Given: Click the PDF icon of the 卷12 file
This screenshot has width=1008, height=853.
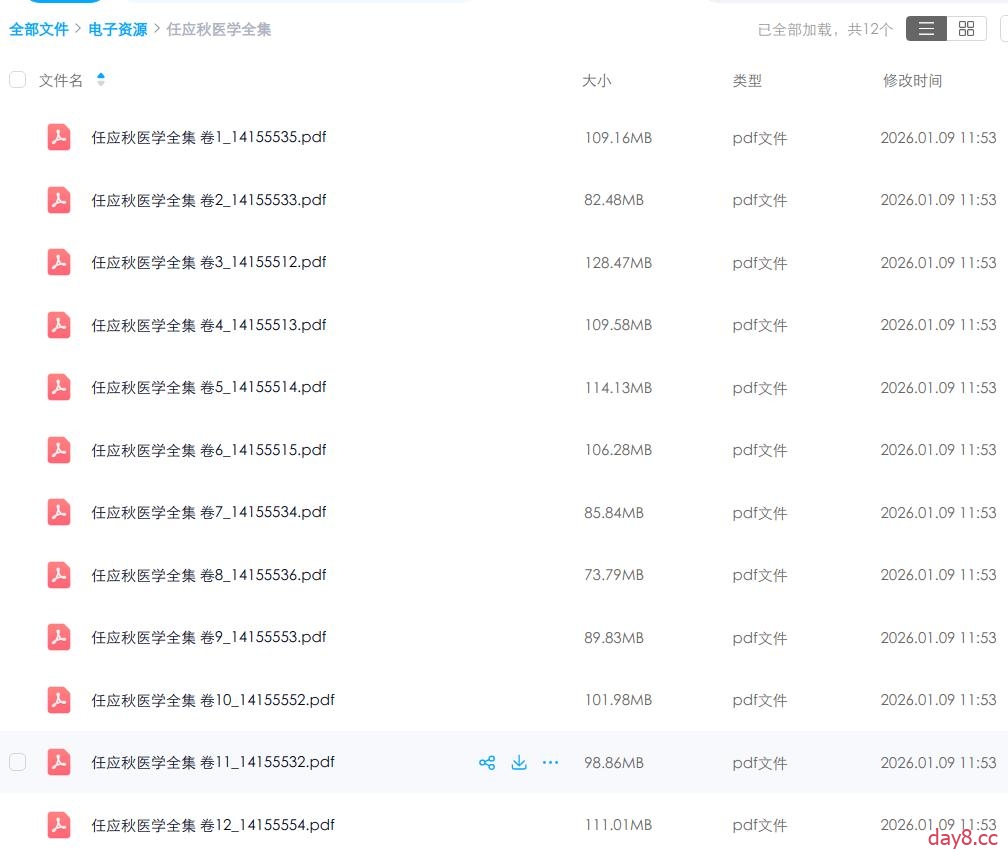Looking at the screenshot, I should pyautogui.click(x=59, y=825).
